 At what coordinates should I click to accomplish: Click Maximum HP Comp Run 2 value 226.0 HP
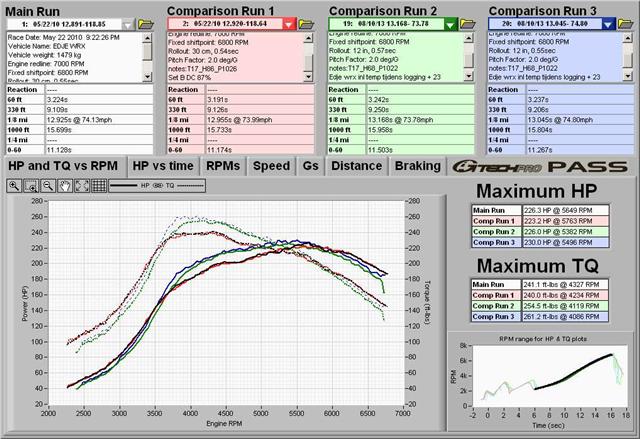(566, 231)
